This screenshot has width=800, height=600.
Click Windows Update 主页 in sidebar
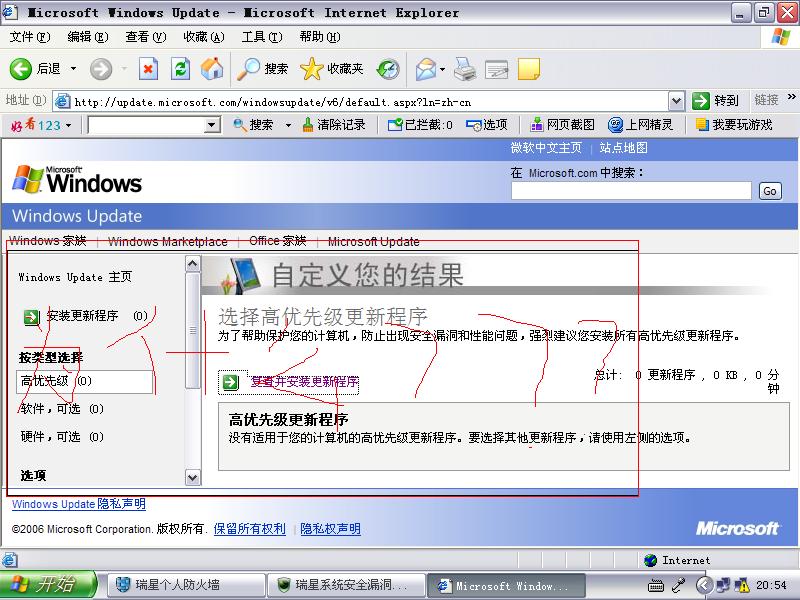click(75, 277)
